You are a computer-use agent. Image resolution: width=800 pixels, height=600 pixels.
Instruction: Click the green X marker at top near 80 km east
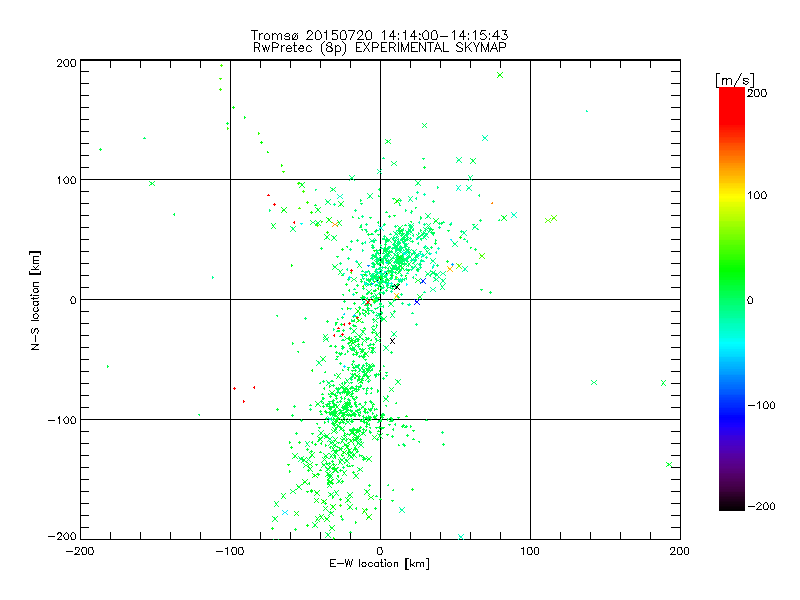pyautogui.click(x=500, y=75)
